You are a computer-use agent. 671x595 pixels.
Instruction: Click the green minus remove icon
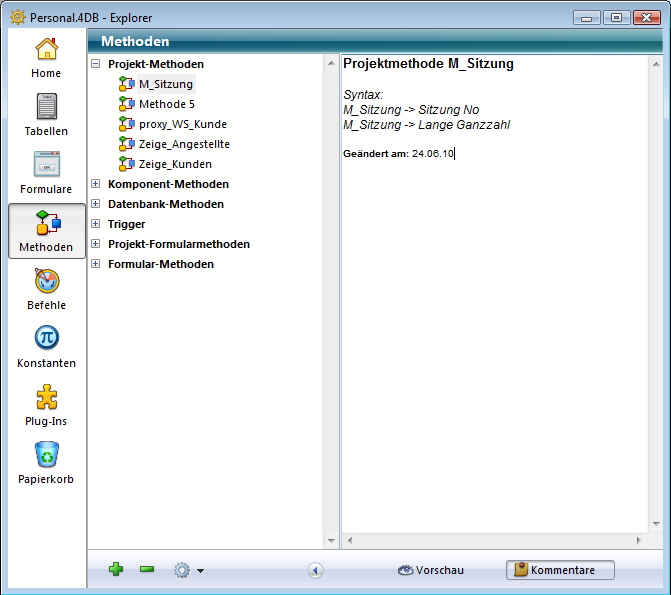pyautogui.click(x=147, y=570)
